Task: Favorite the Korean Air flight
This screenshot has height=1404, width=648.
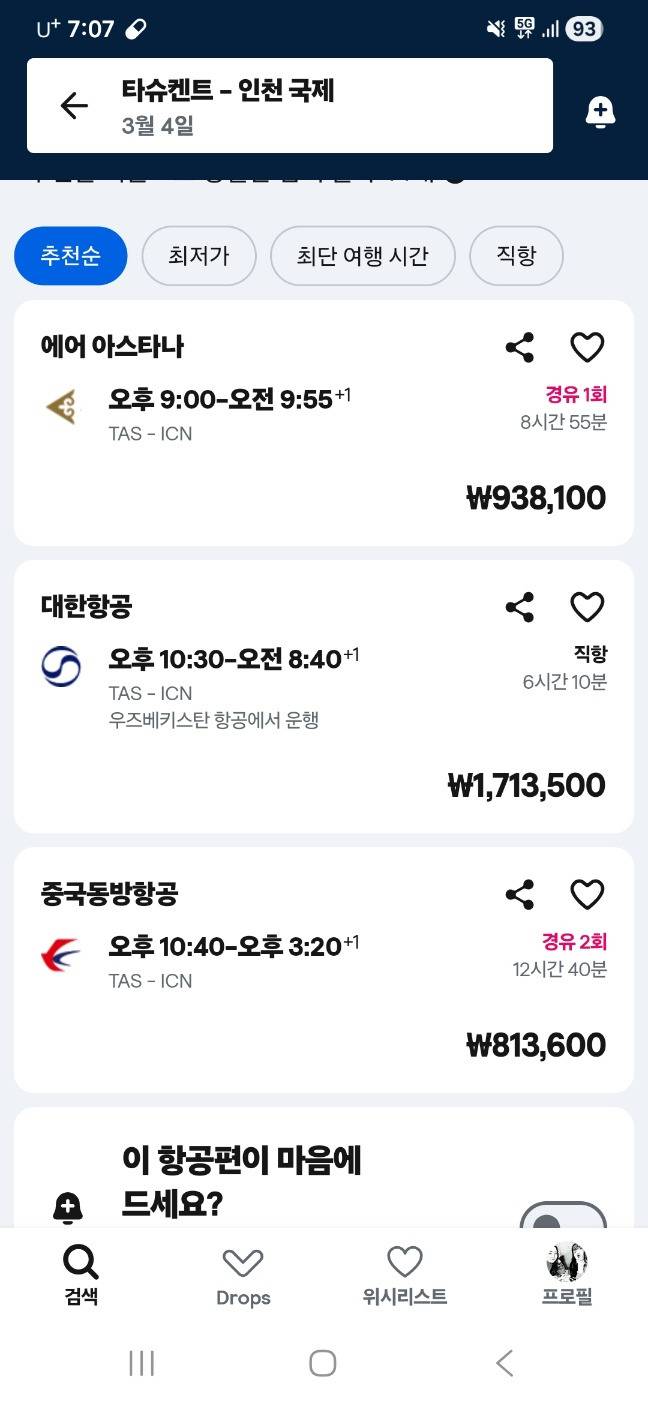Action: coord(587,607)
